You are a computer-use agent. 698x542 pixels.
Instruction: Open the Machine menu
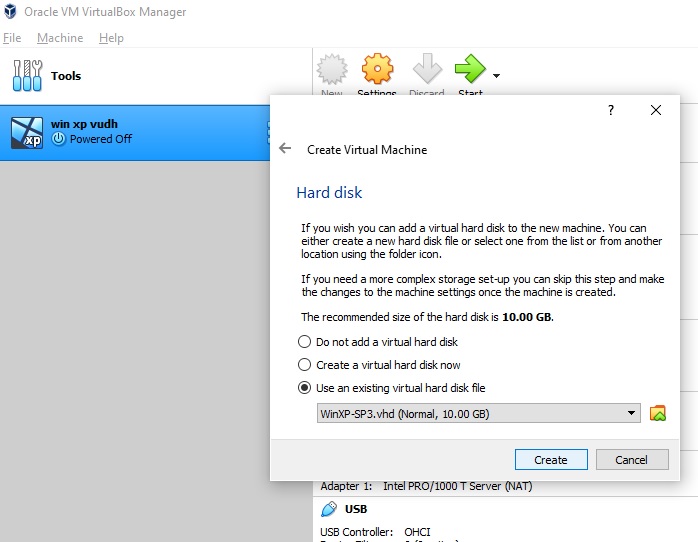[x=60, y=38]
